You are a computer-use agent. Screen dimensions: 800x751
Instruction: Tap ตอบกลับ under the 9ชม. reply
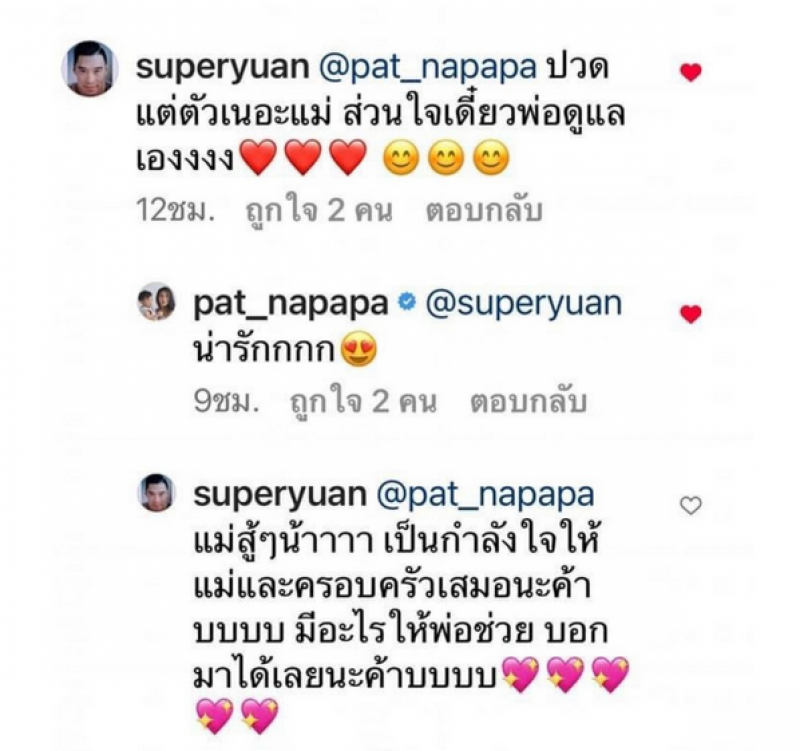[529, 403]
